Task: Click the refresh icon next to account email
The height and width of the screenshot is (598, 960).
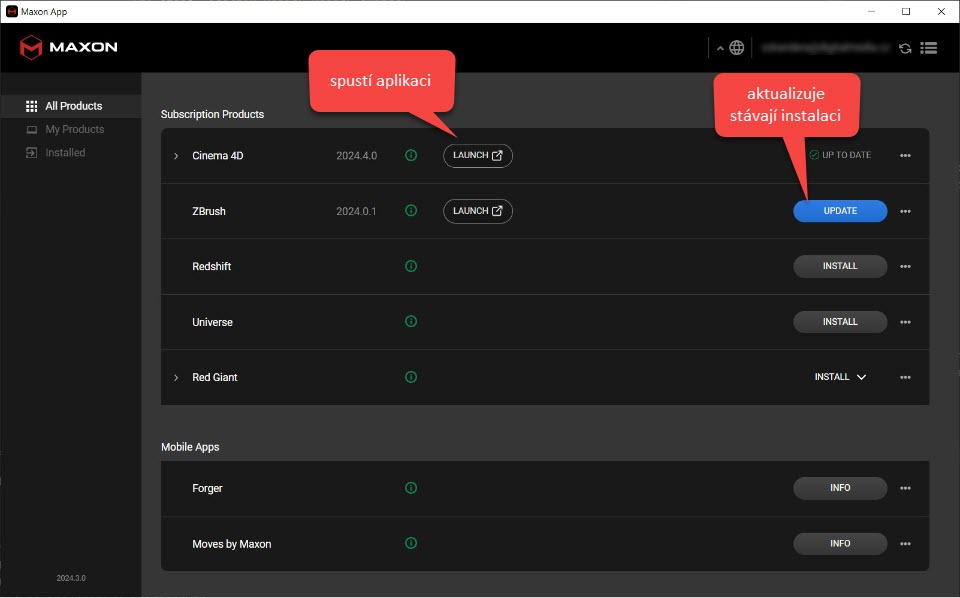Action: point(905,48)
